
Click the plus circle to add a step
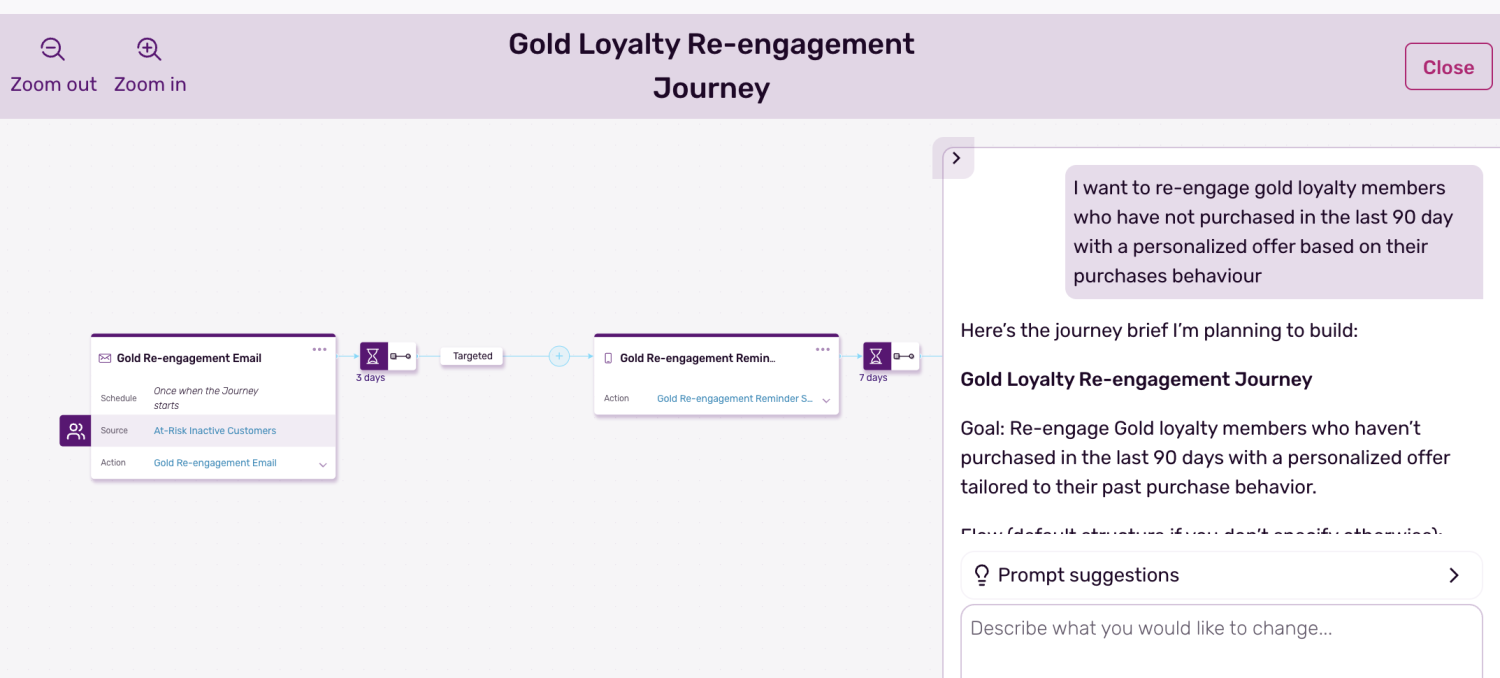point(559,356)
